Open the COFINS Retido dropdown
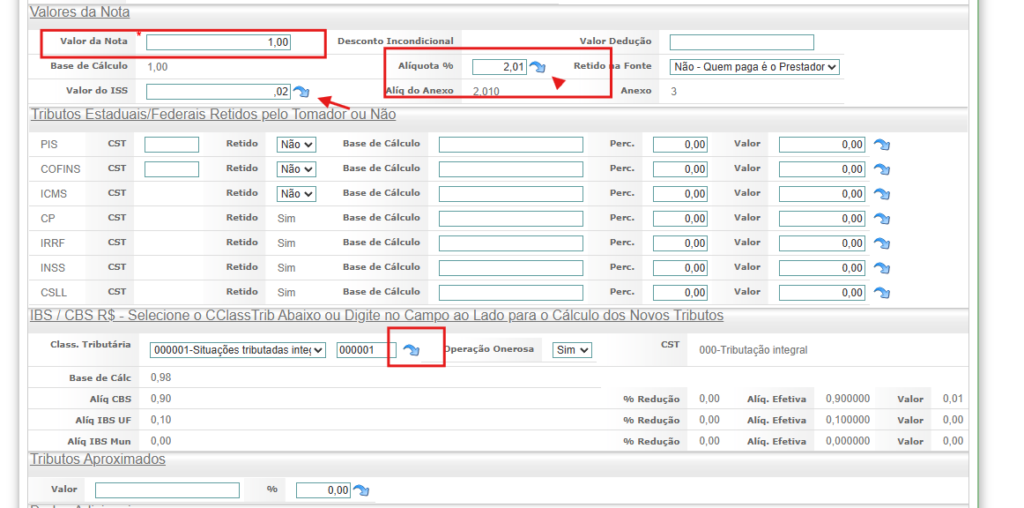Image resolution: width=1024 pixels, height=508 pixels. (x=296, y=169)
